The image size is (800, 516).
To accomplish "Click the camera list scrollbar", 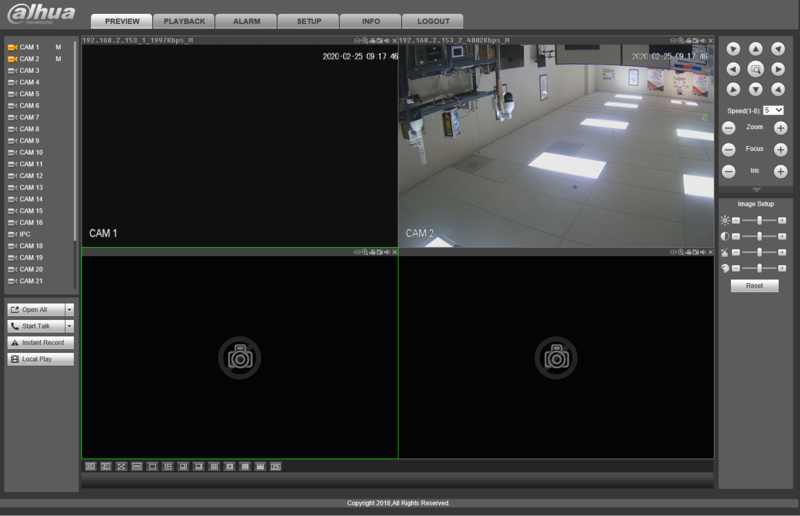I will 75,140.
